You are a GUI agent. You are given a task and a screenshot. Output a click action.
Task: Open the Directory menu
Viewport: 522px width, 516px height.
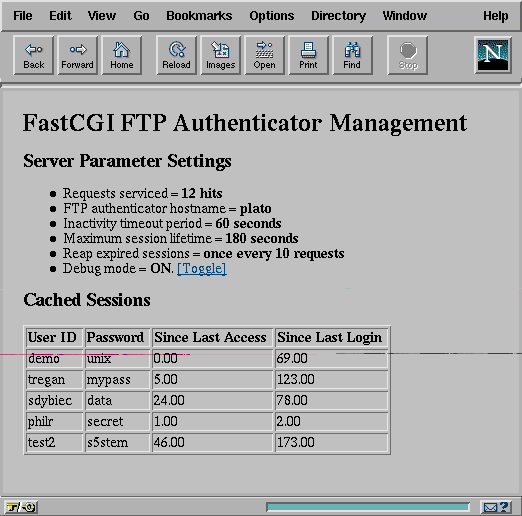tap(338, 16)
